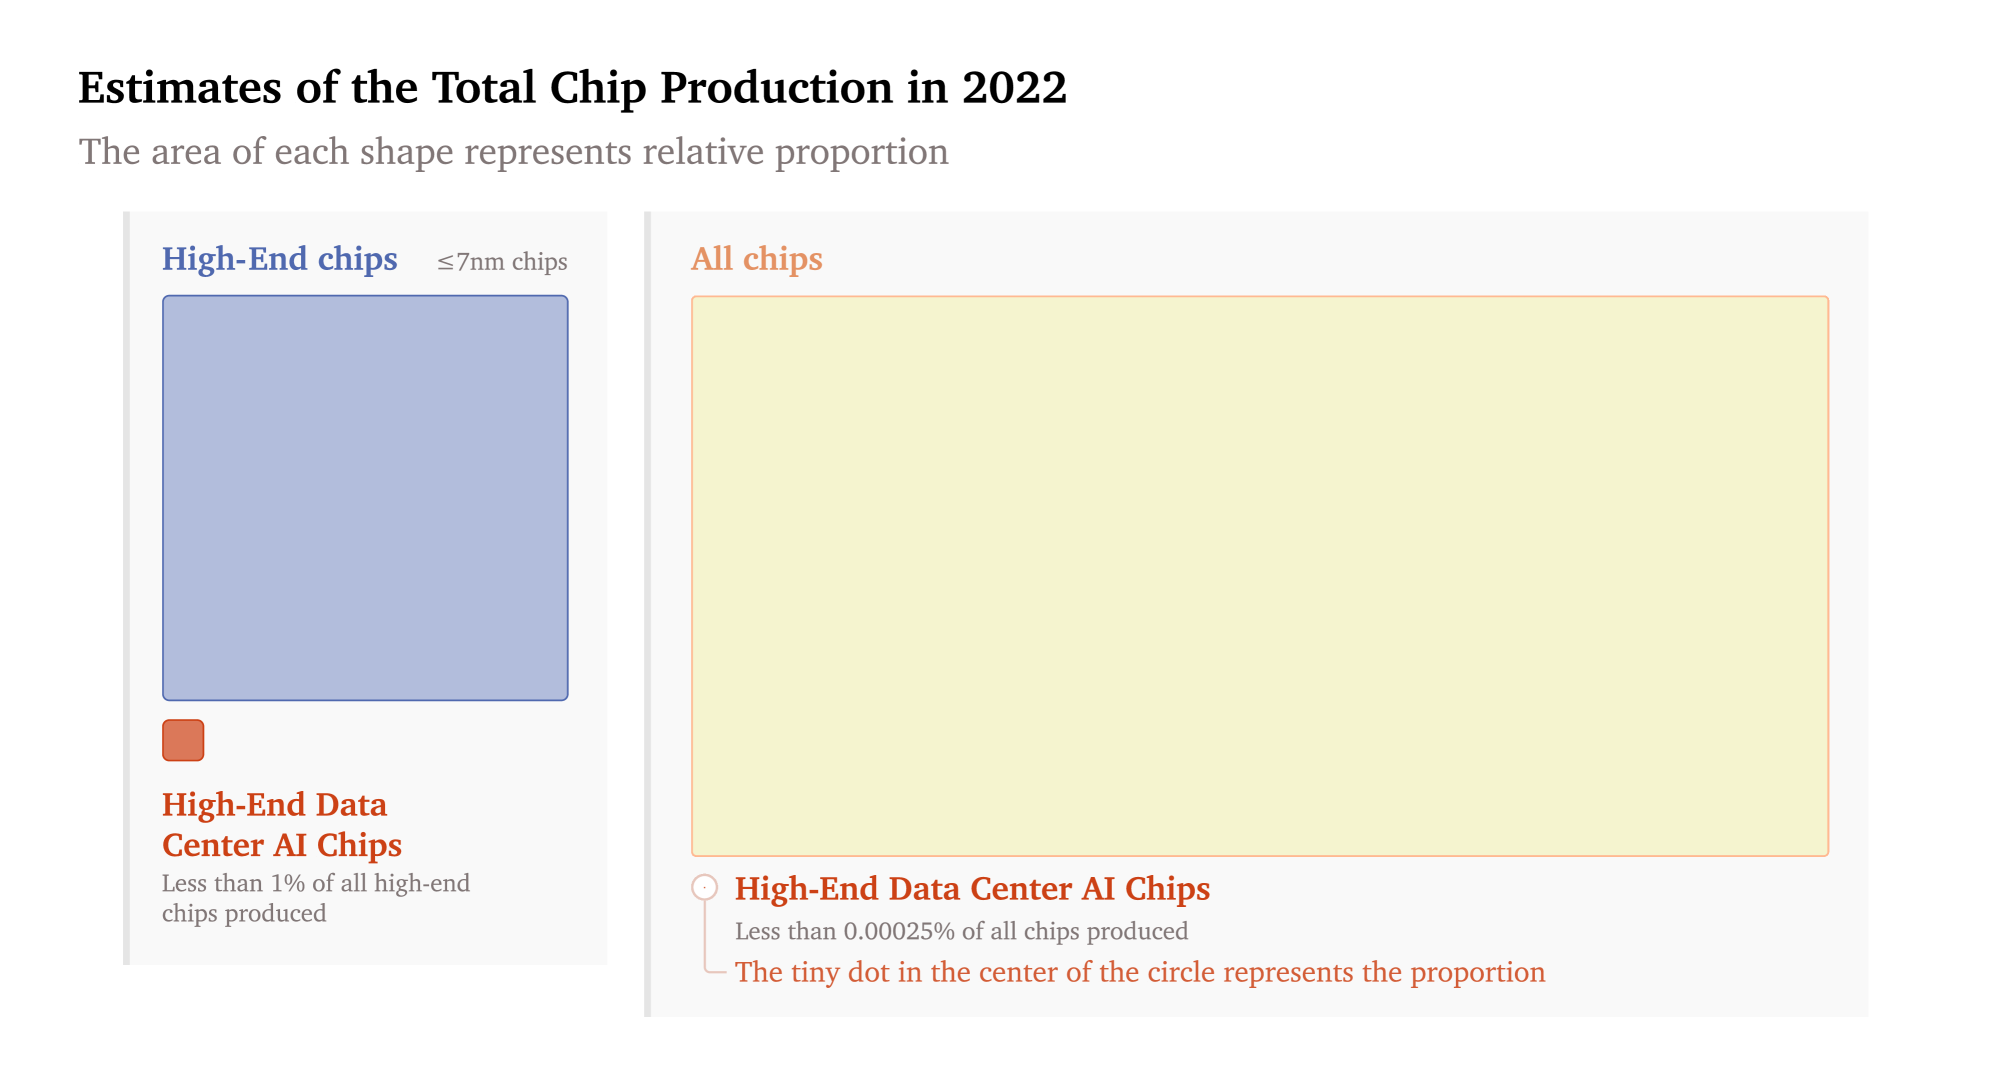Click 'High-End Data Center AI Chips' beside the circle
Image resolution: width=1993 pixels, height=1075 pixels.
click(x=972, y=889)
